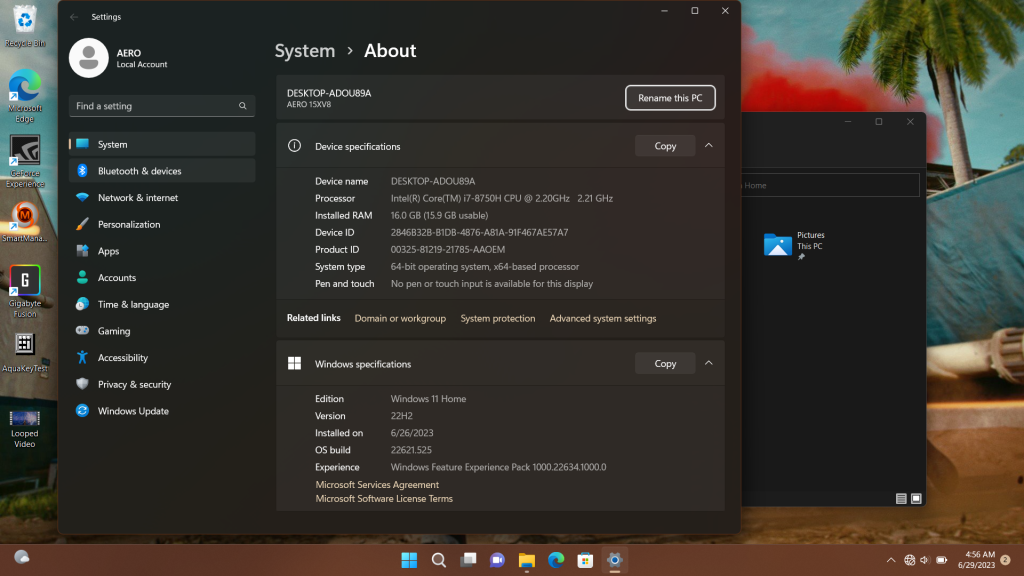Focus the Find a setting search box
Image resolution: width=1024 pixels, height=576 pixels.
pyautogui.click(x=162, y=106)
